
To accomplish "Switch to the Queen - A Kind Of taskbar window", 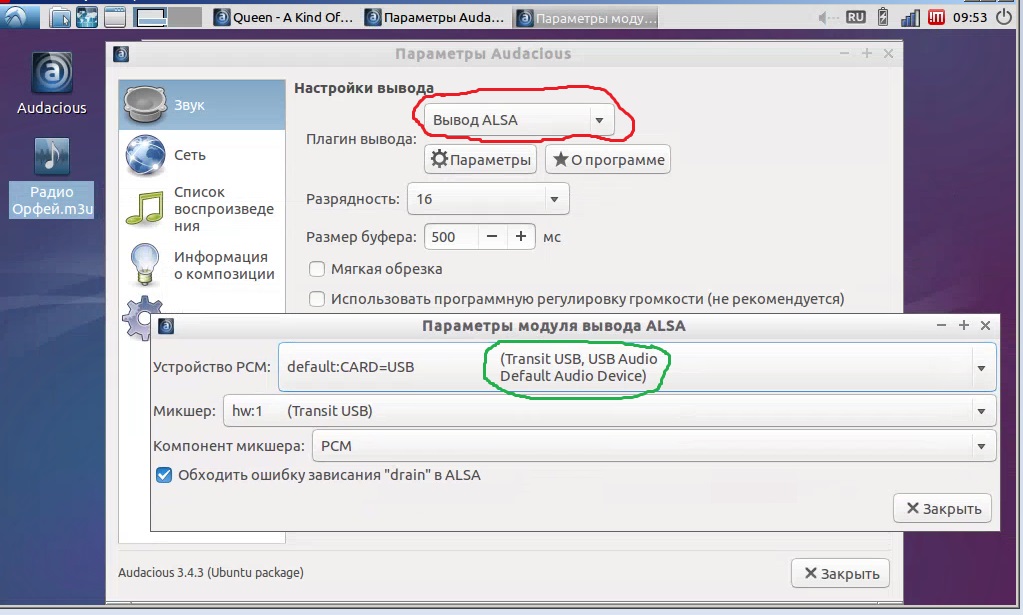I will (284, 18).
